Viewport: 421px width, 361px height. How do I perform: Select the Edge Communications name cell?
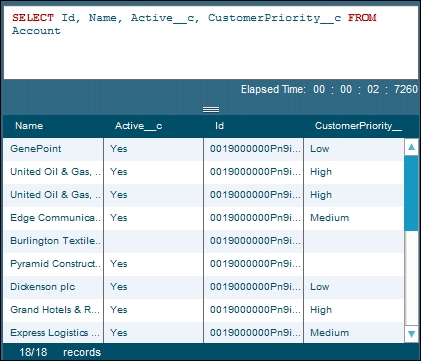click(x=53, y=218)
